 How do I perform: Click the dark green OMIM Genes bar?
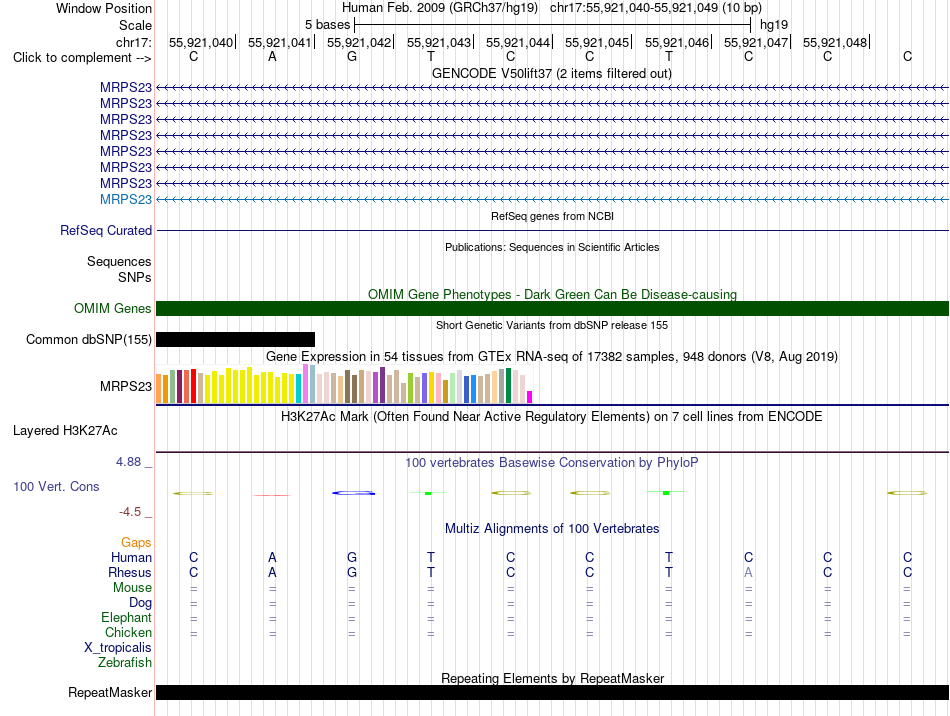(x=553, y=308)
